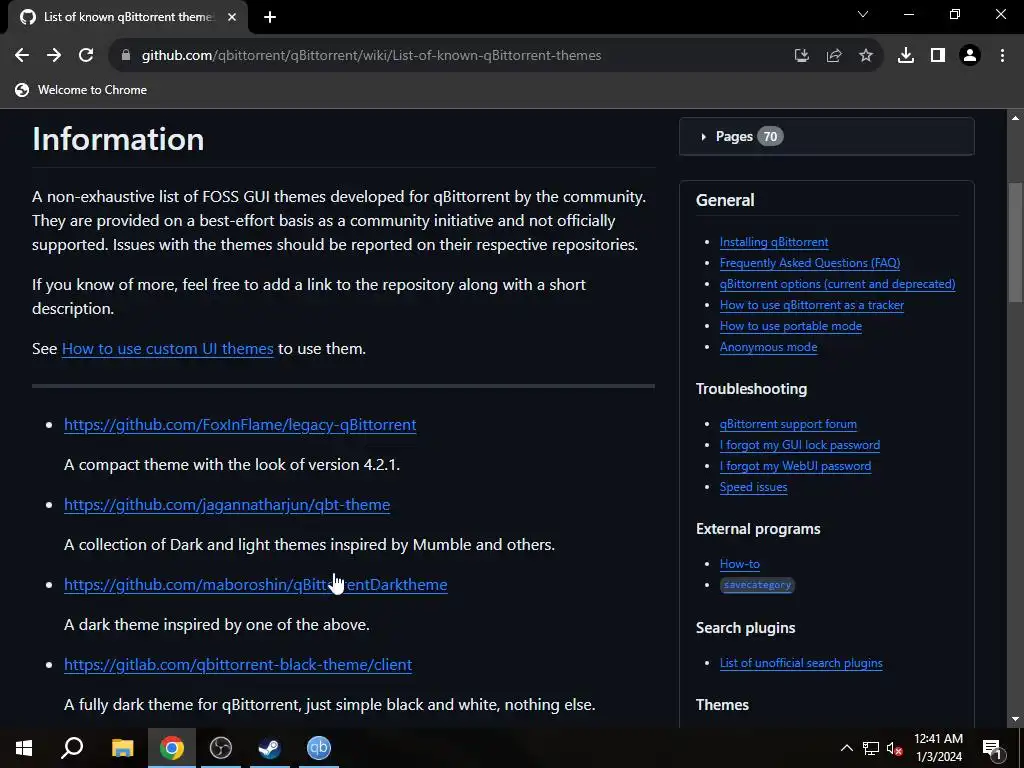Click the External programs heading
1024x768 pixels.
click(x=758, y=529)
